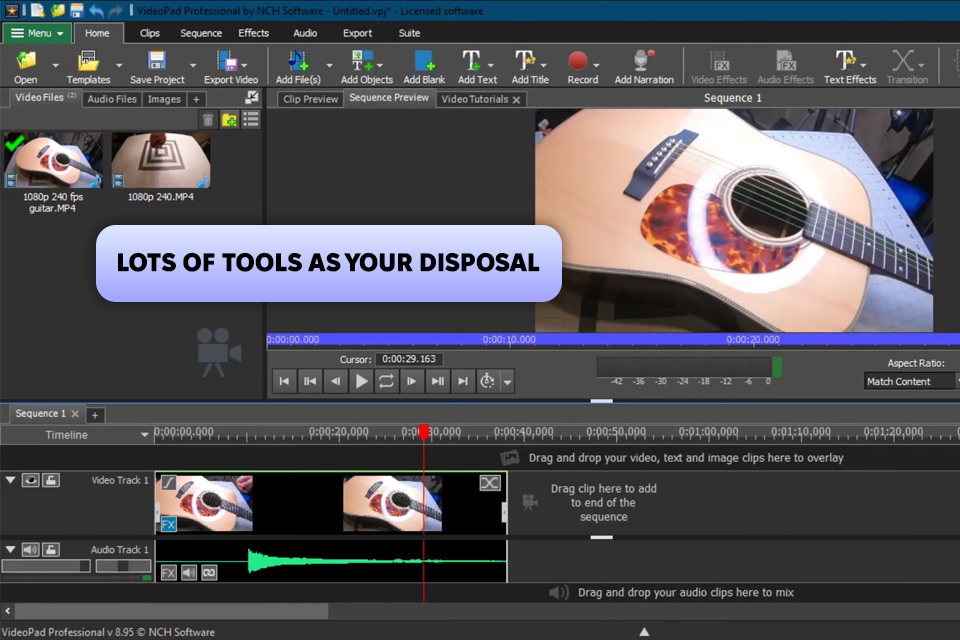The height and width of the screenshot is (640, 960).
Task: Open the Menu dropdown
Action: (37, 33)
